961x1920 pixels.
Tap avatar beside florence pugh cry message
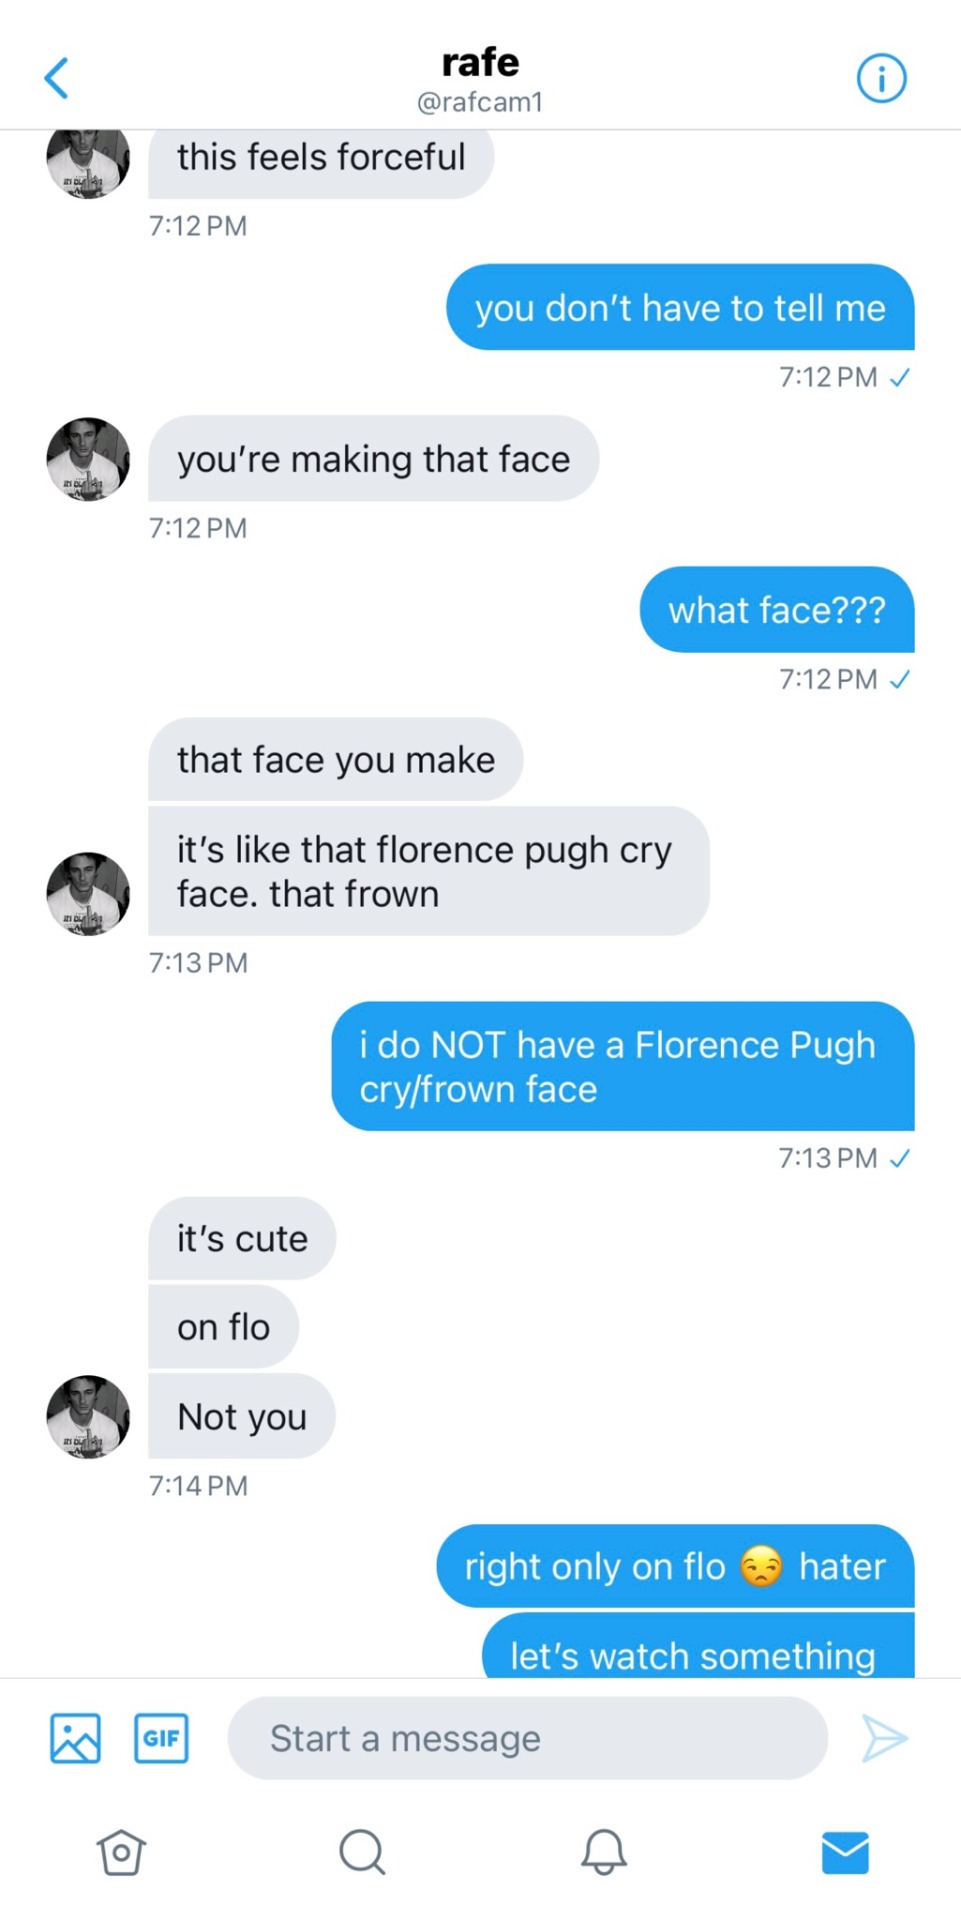(88, 893)
